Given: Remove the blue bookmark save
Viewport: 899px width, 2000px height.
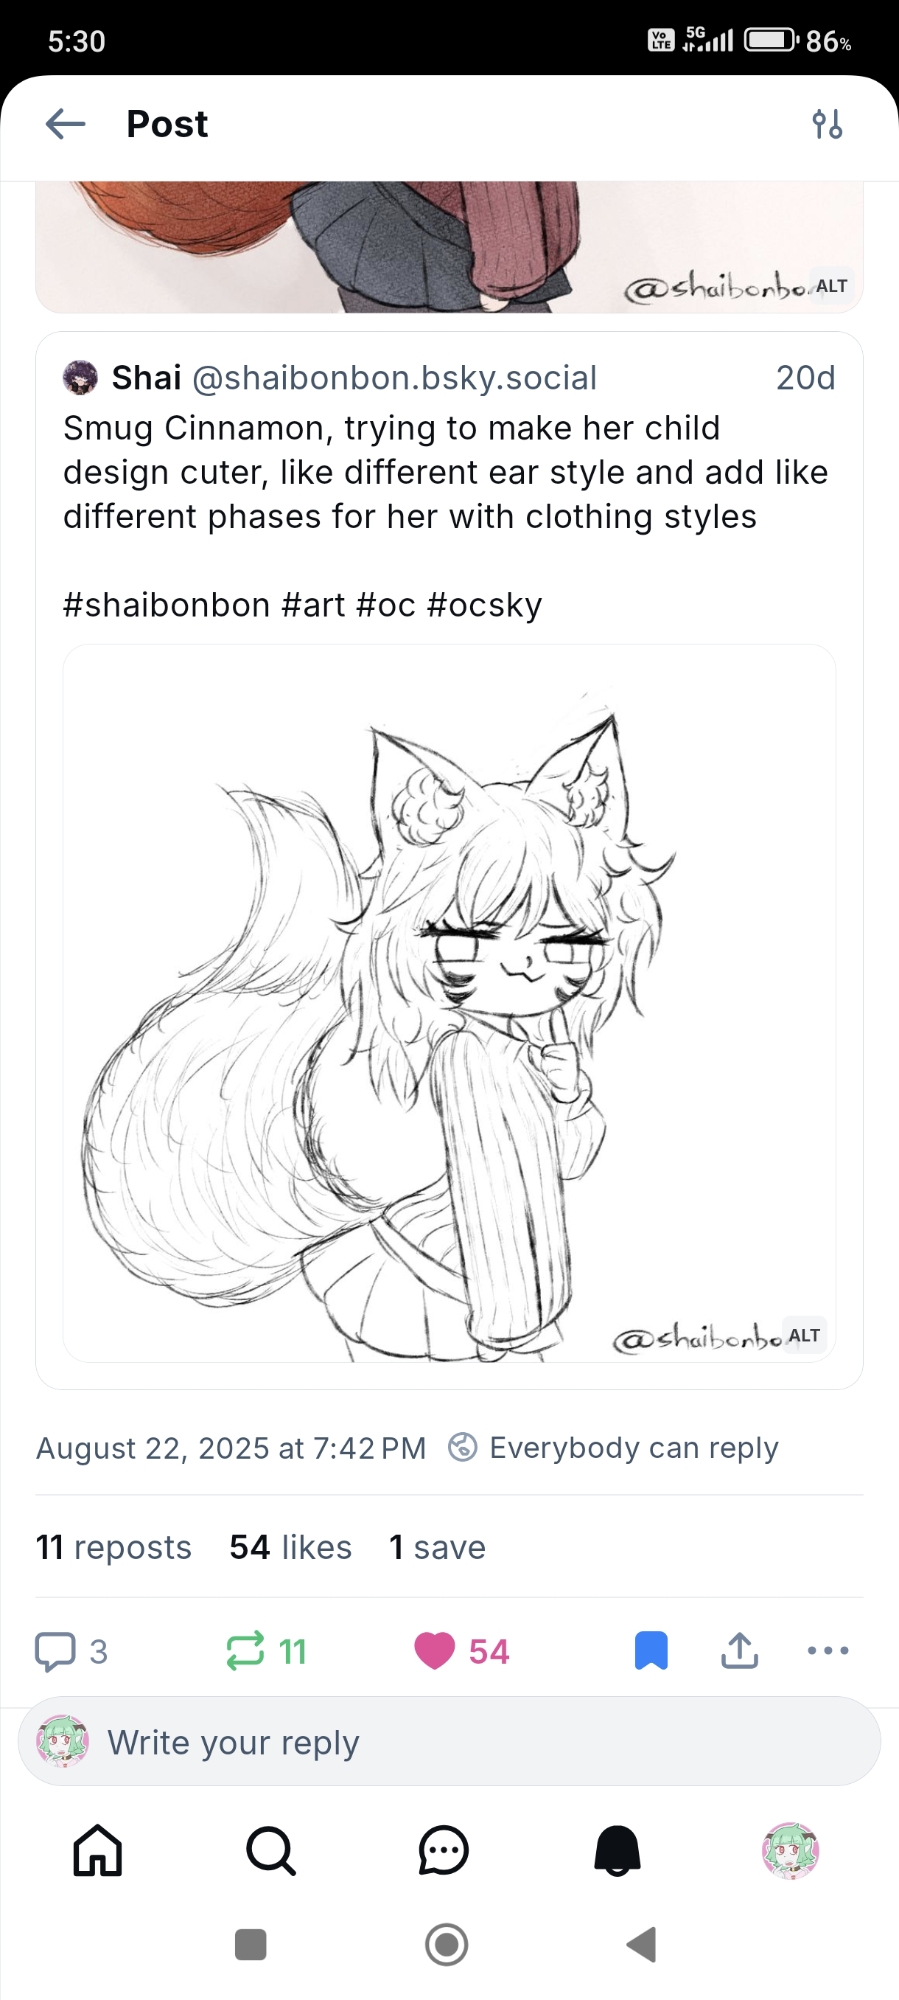Looking at the screenshot, I should pyautogui.click(x=651, y=1651).
